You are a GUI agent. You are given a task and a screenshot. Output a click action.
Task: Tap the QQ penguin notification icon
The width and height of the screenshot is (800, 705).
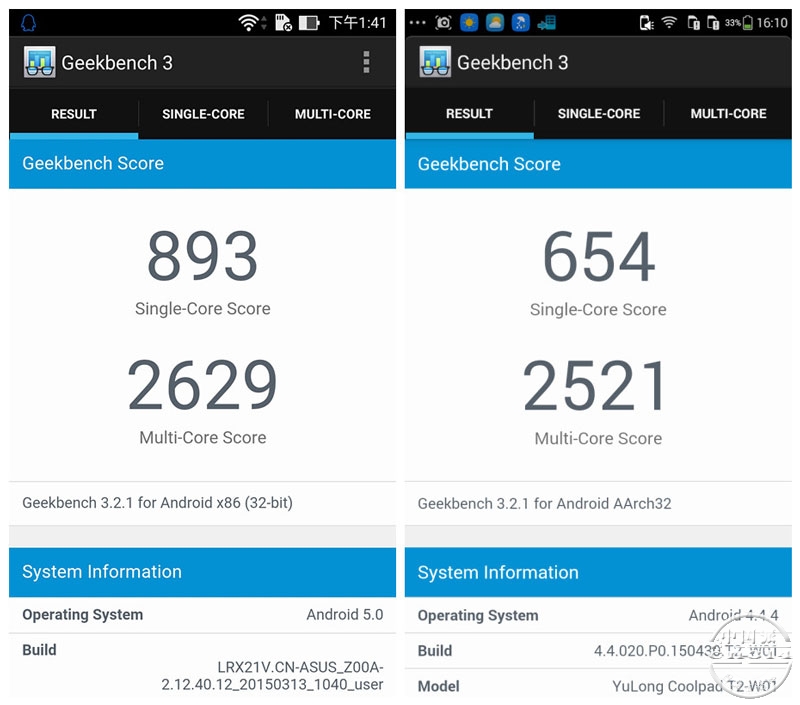click(28, 23)
